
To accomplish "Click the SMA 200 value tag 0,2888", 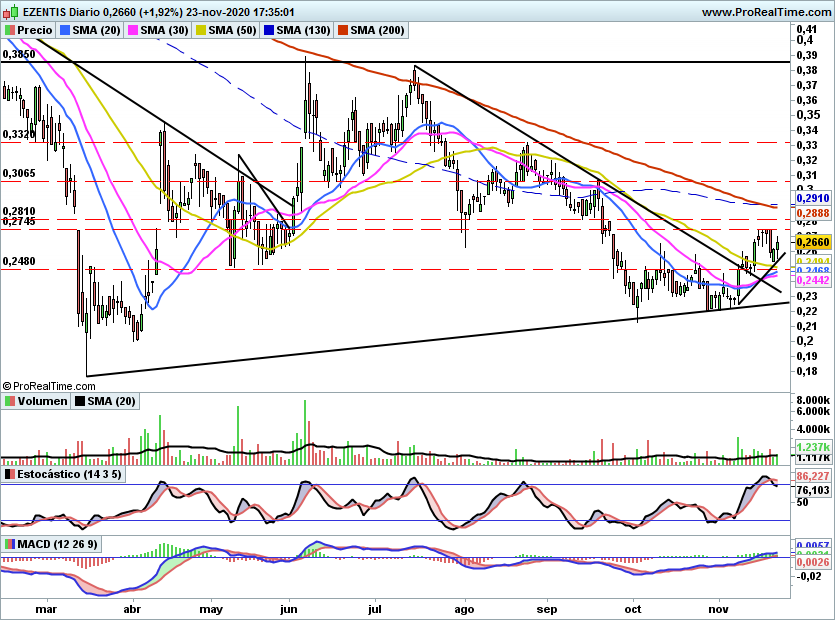I will 813,213.
